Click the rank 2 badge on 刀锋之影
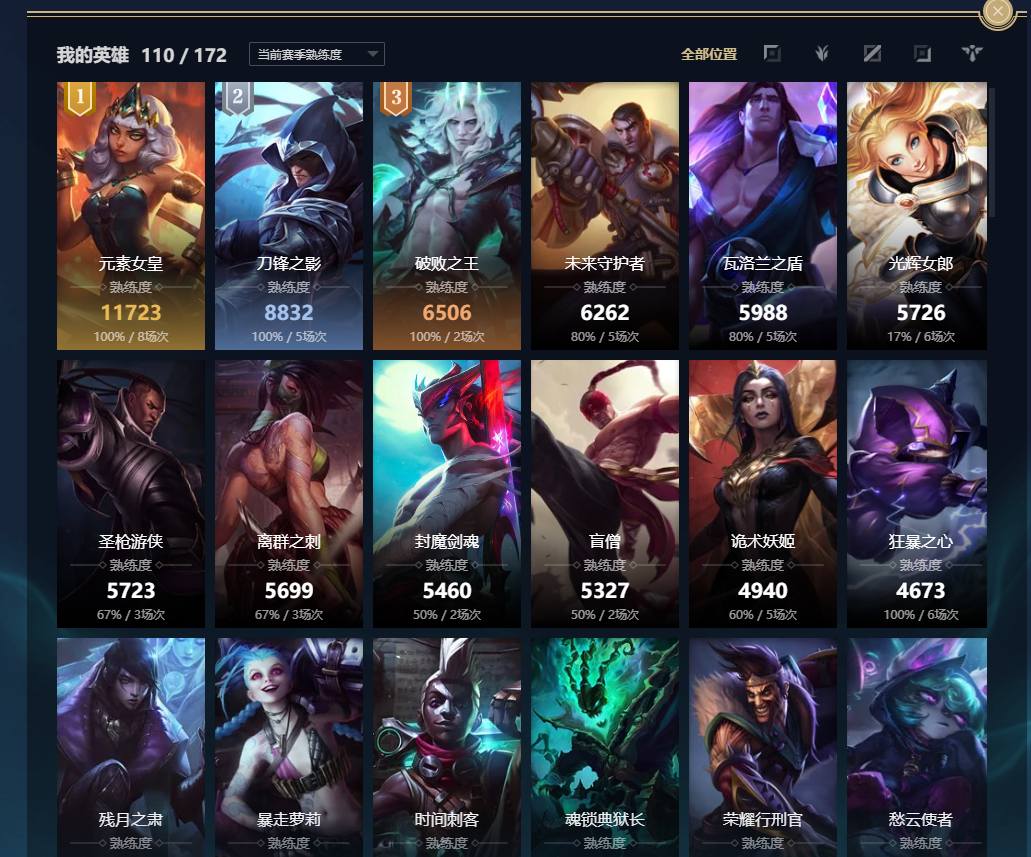The width and height of the screenshot is (1031, 857). (x=238, y=98)
